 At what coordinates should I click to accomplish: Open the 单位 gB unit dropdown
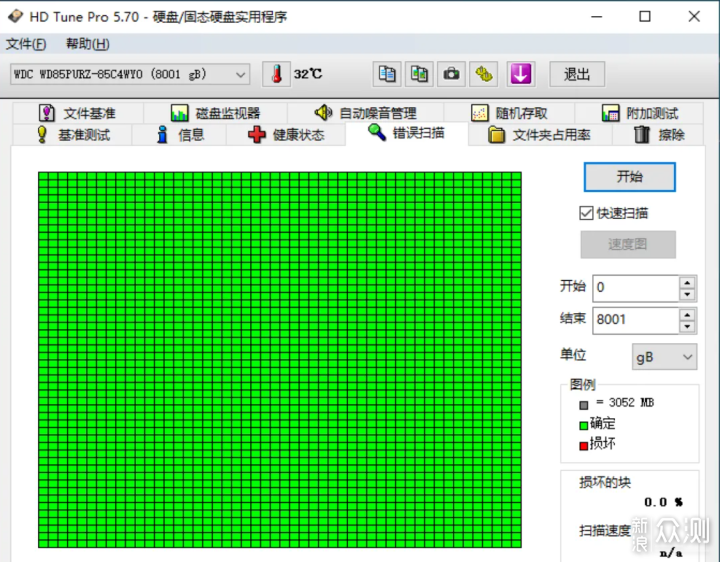664,357
